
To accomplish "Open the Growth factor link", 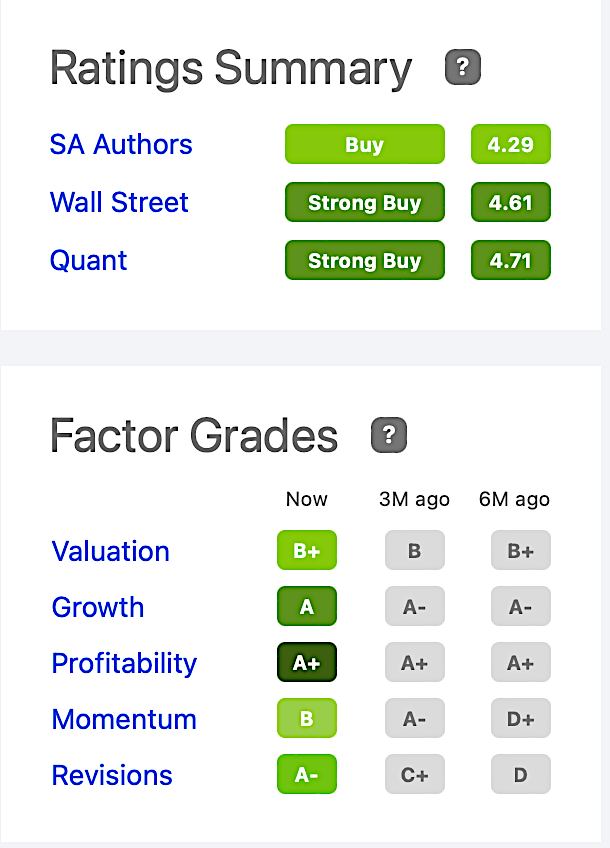I will [98, 607].
